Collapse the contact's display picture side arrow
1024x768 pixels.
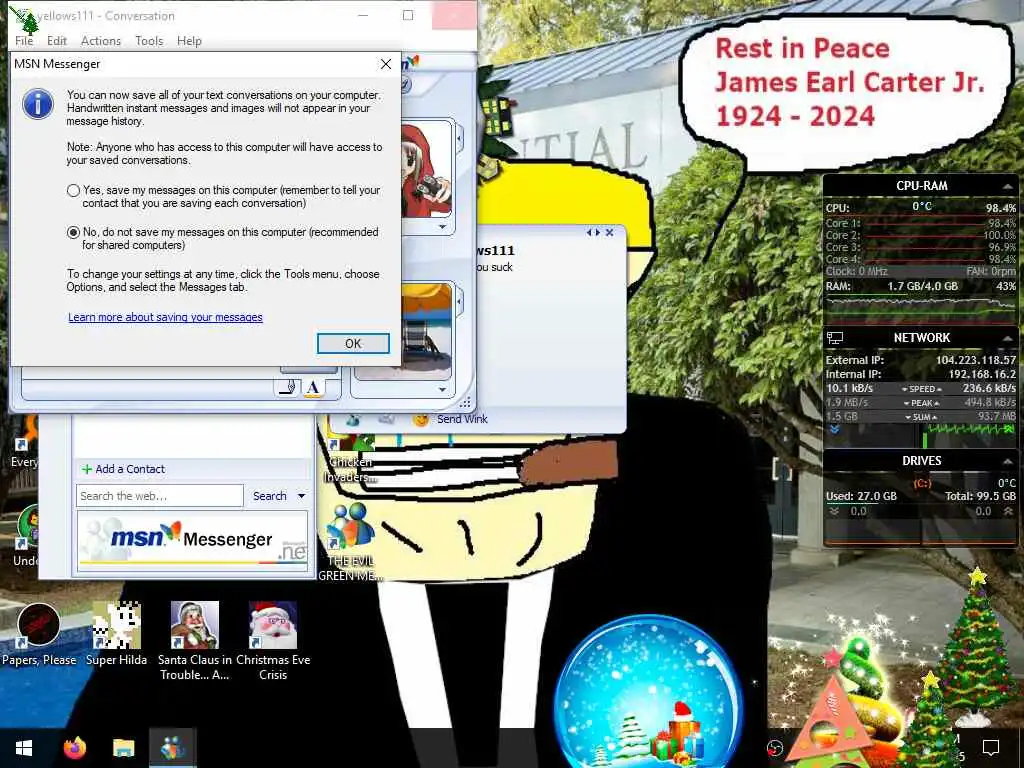pos(460,139)
